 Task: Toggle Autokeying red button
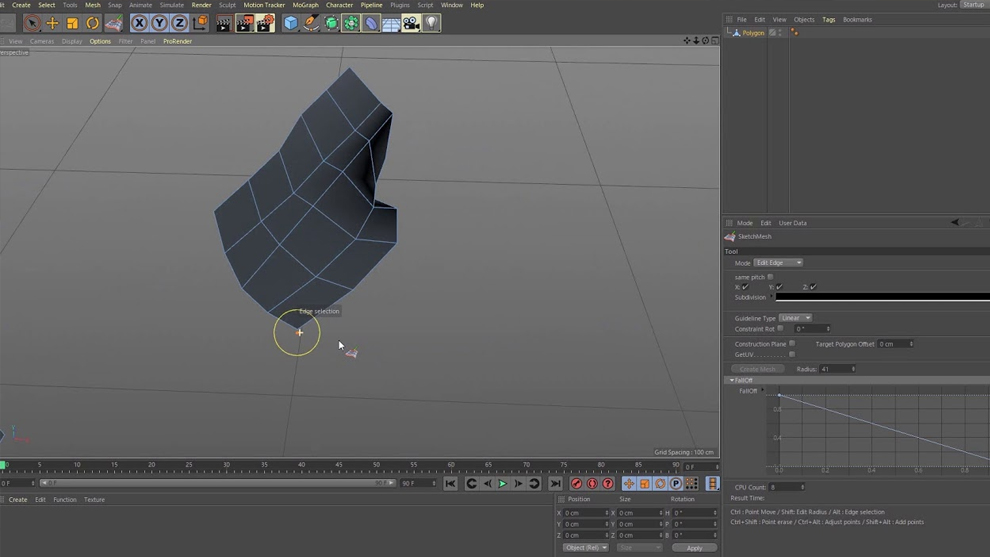click(592, 484)
